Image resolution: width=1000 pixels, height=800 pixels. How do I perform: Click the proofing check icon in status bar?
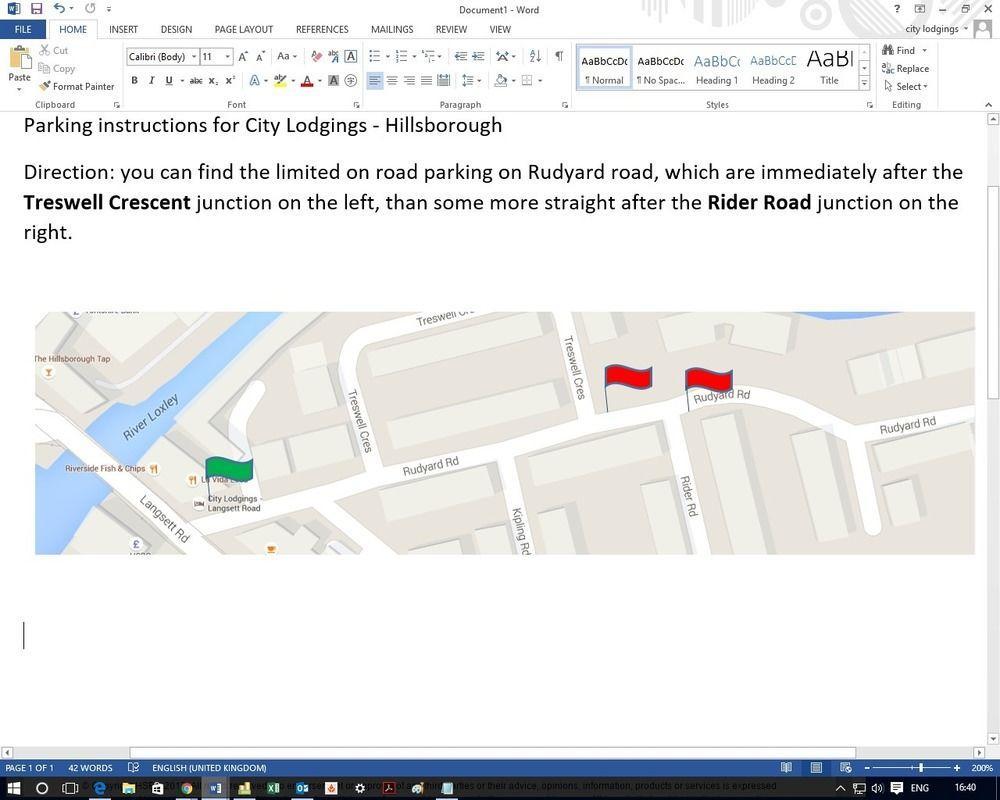pyautogui.click(x=133, y=767)
